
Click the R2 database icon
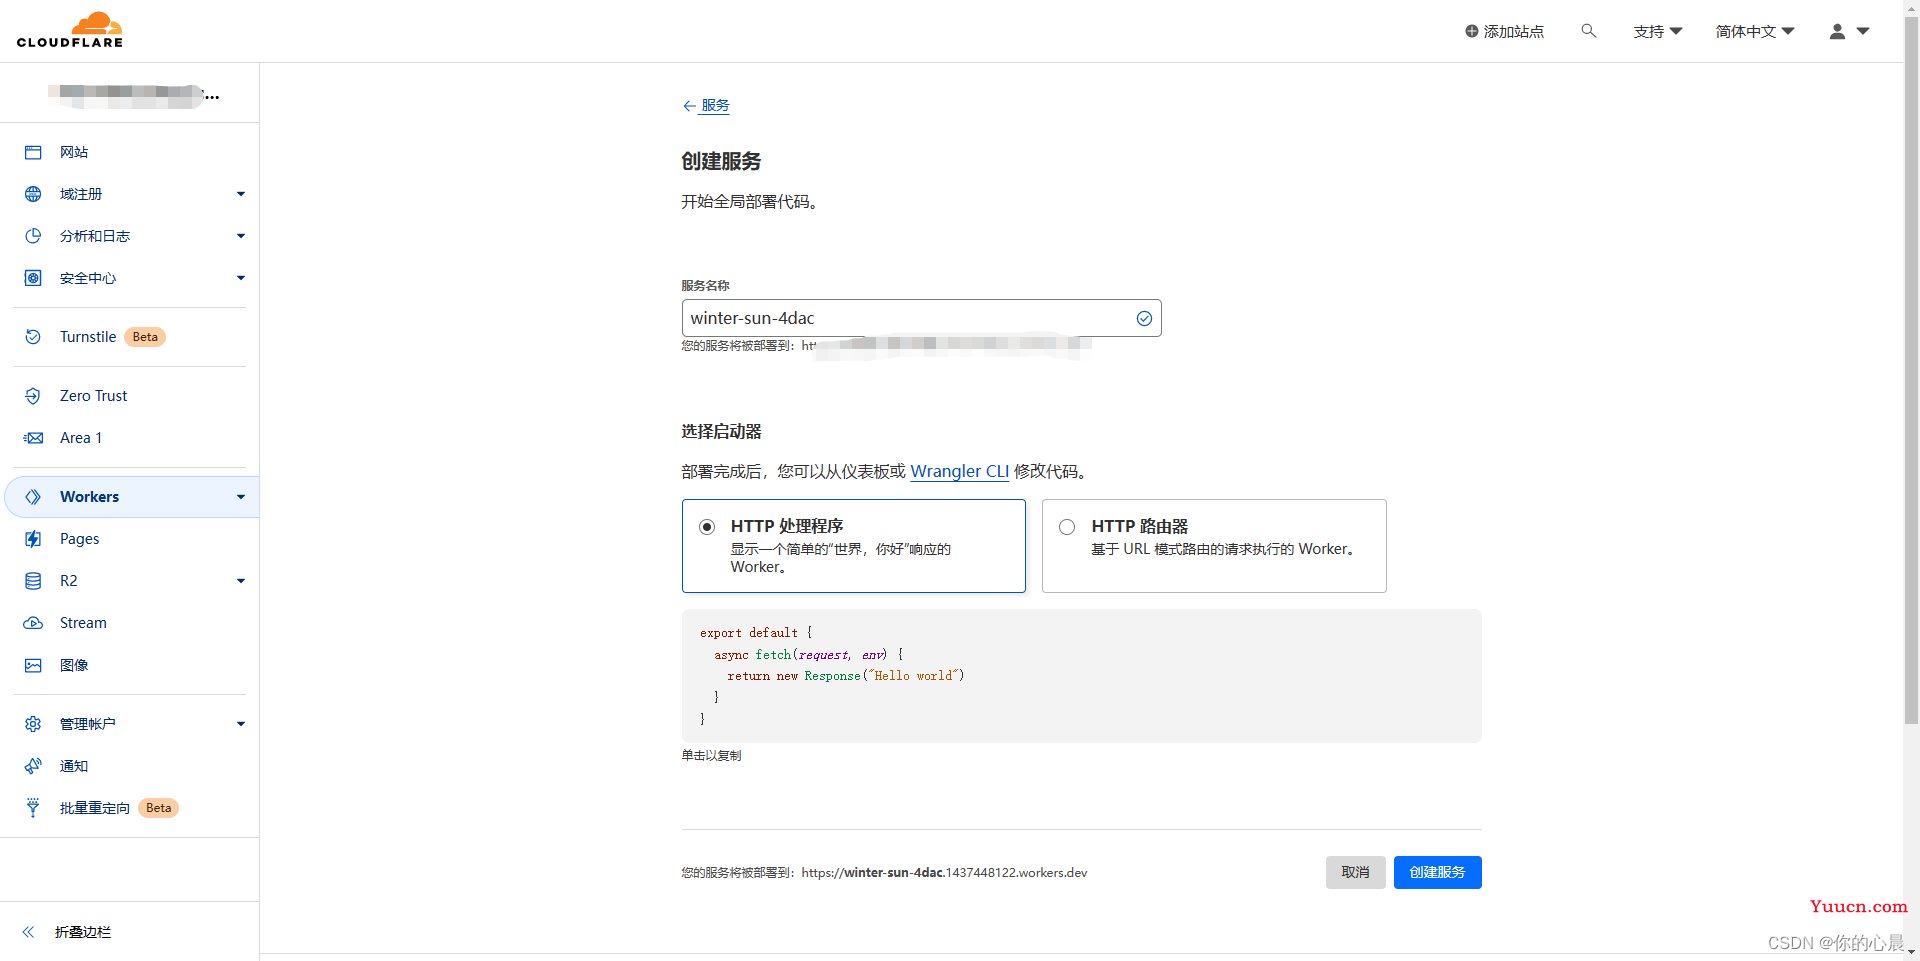pyautogui.click(x=33, y=581)
